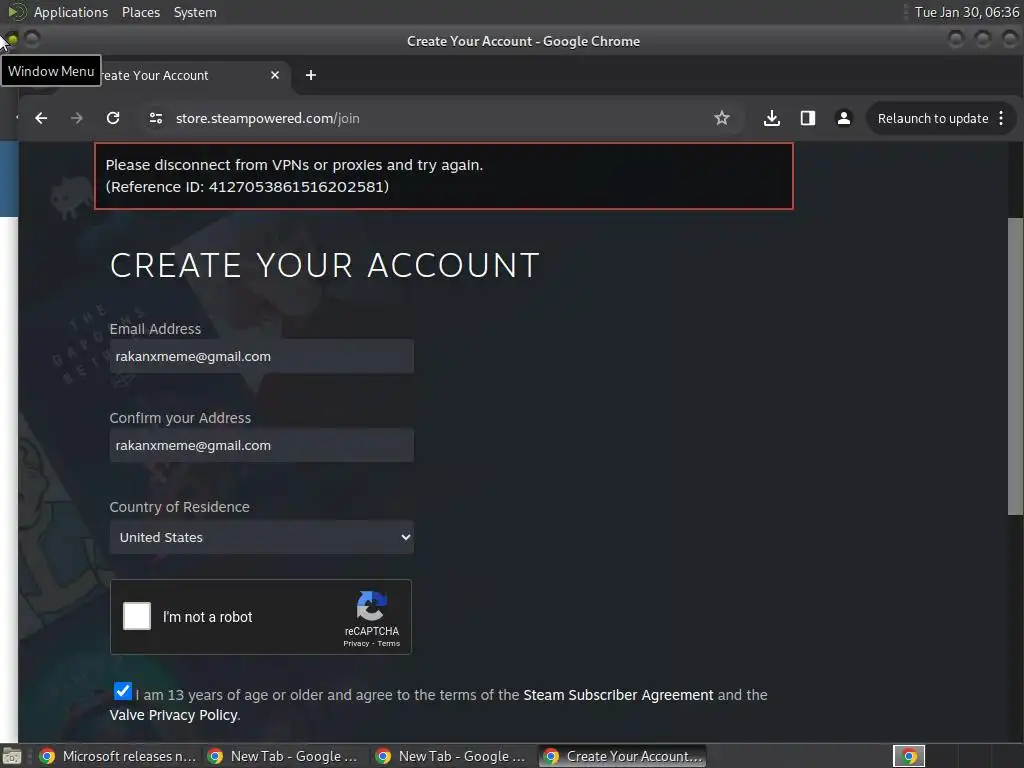Click the page vertical scrollbar thumb

[x=1016, y=366]
